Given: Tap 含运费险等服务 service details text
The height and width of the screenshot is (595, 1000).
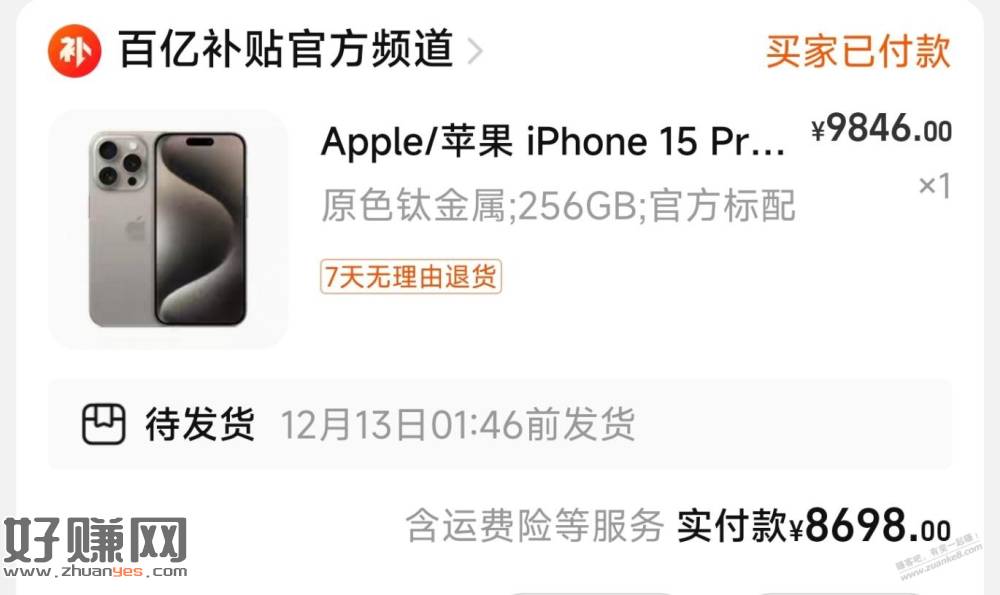Looking at the screenshot, I should coord(534,525).
